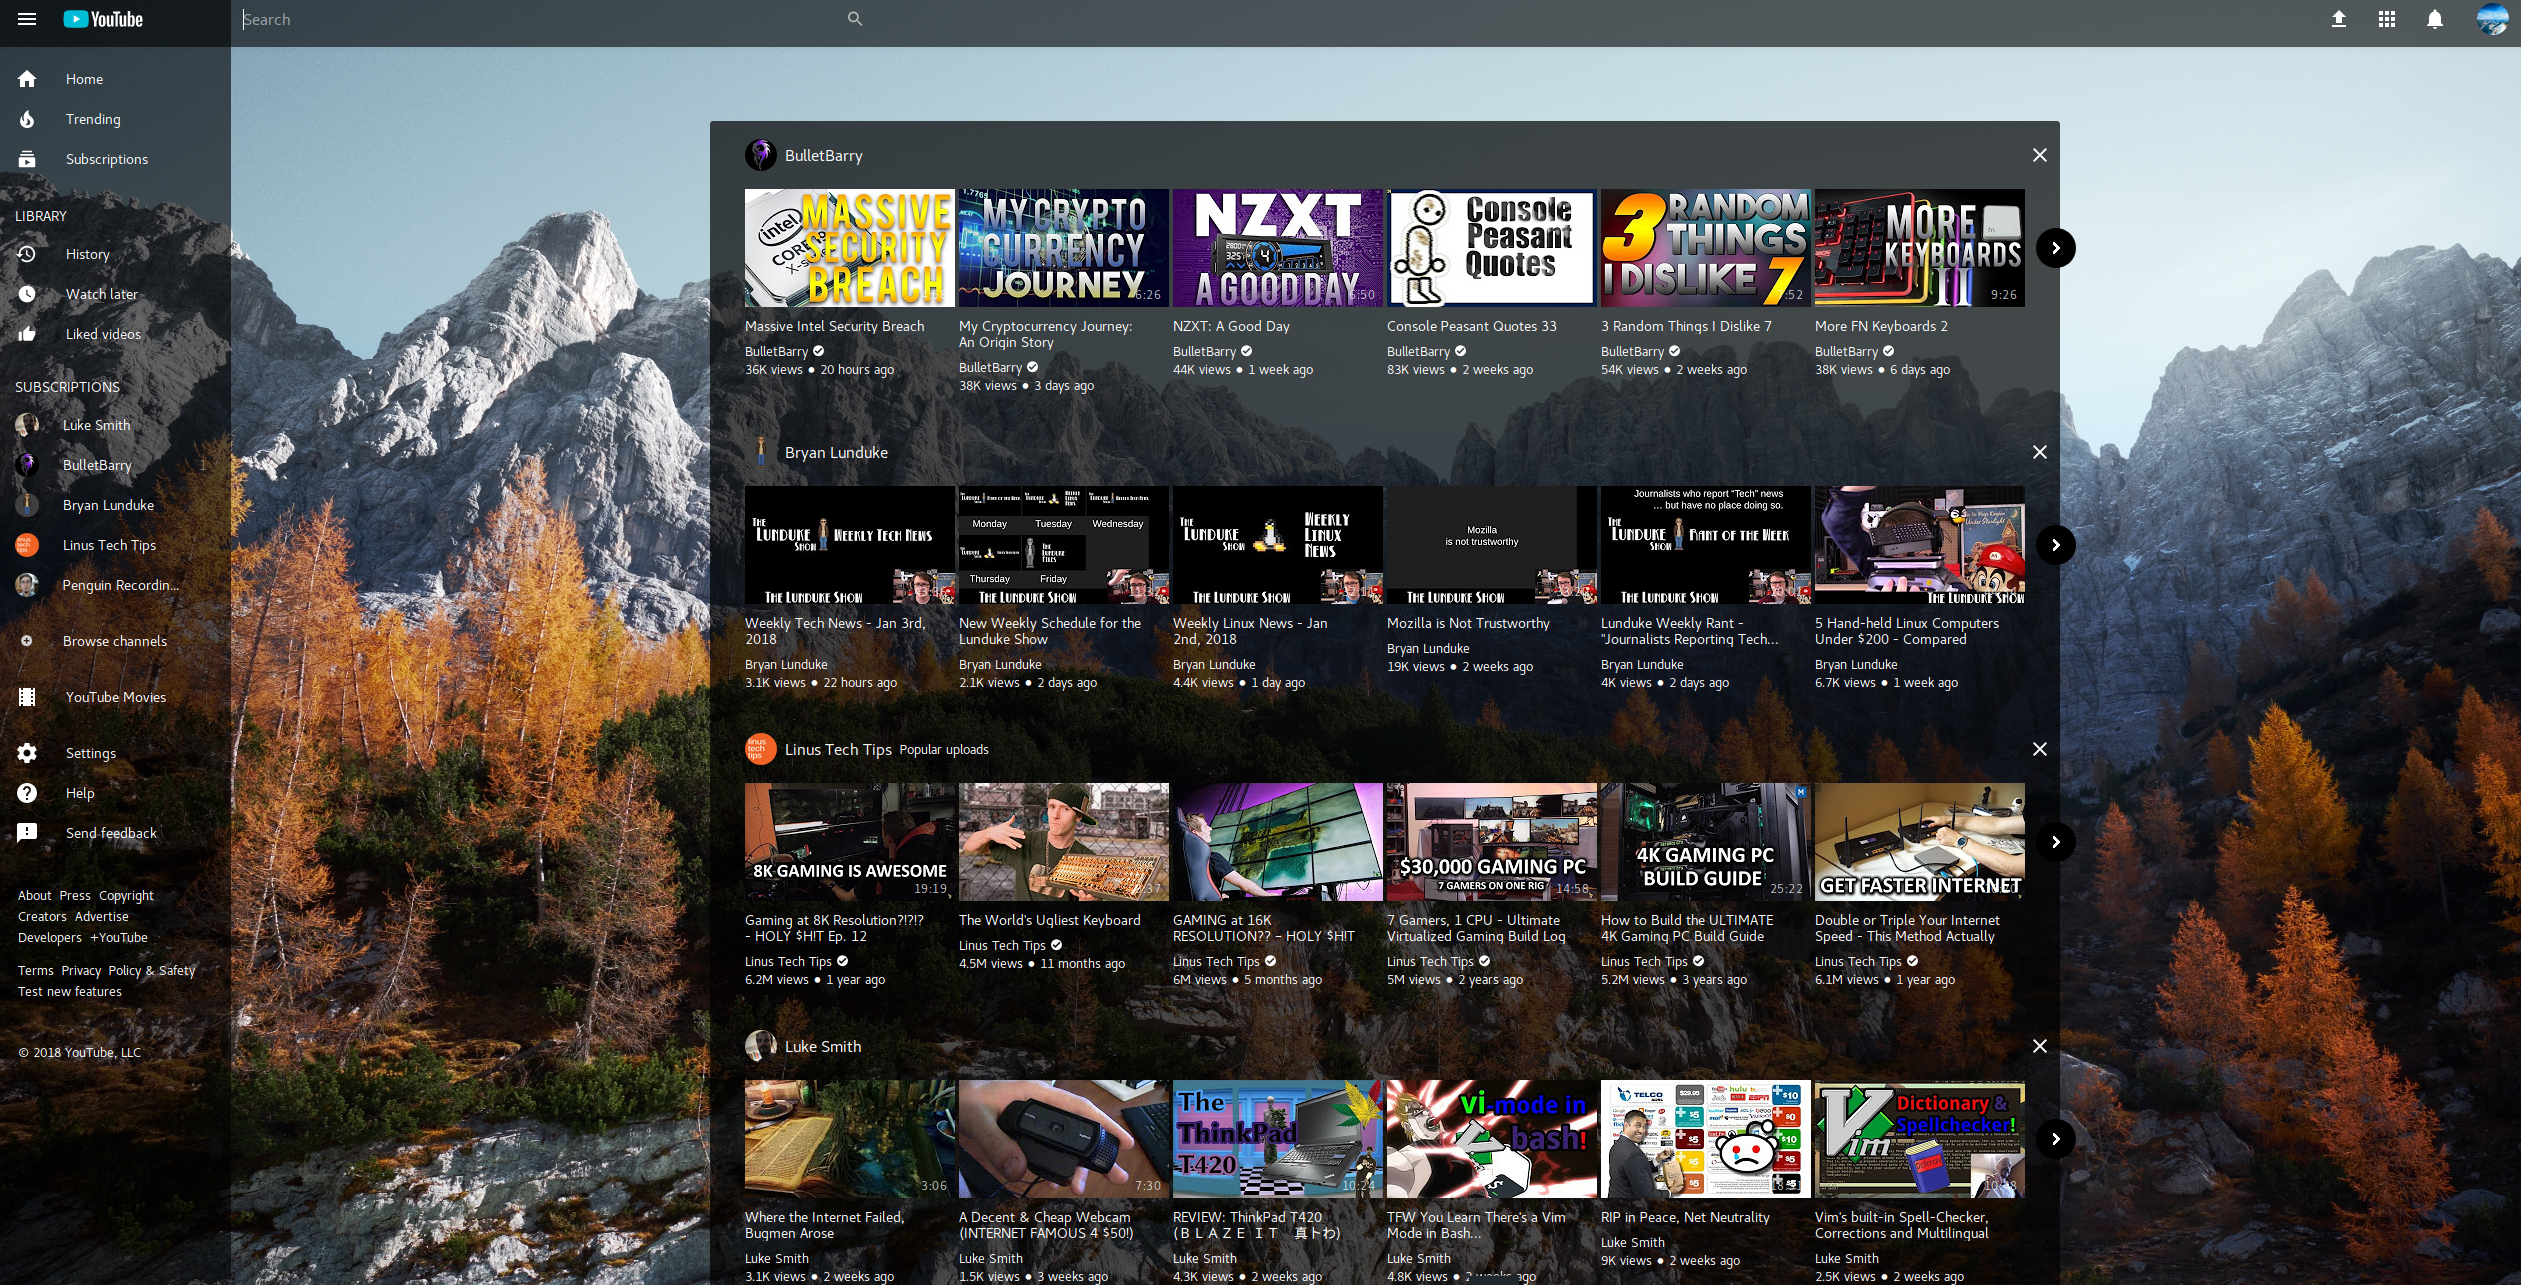Click the Help question mark icon

point(27,793)
